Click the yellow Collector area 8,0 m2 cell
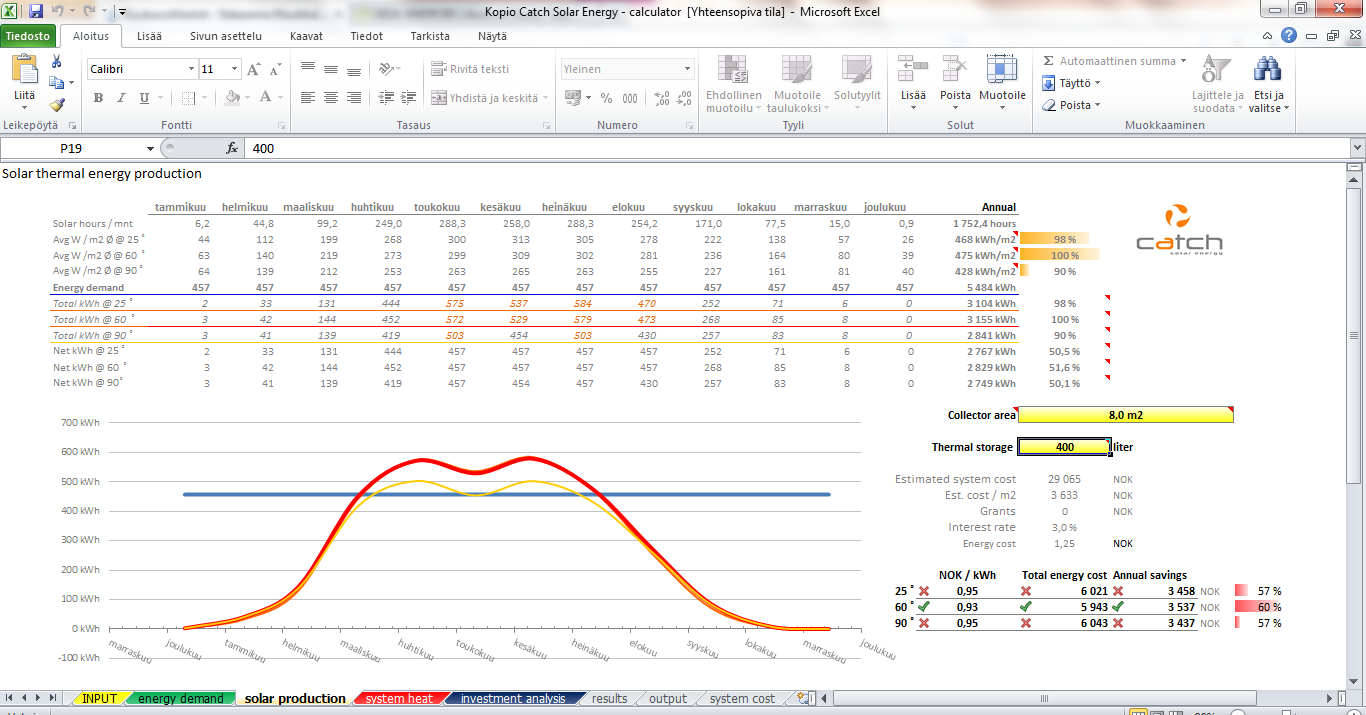Image resolution: width=1366 pixels, height=715 pixels. point(1125,414)
